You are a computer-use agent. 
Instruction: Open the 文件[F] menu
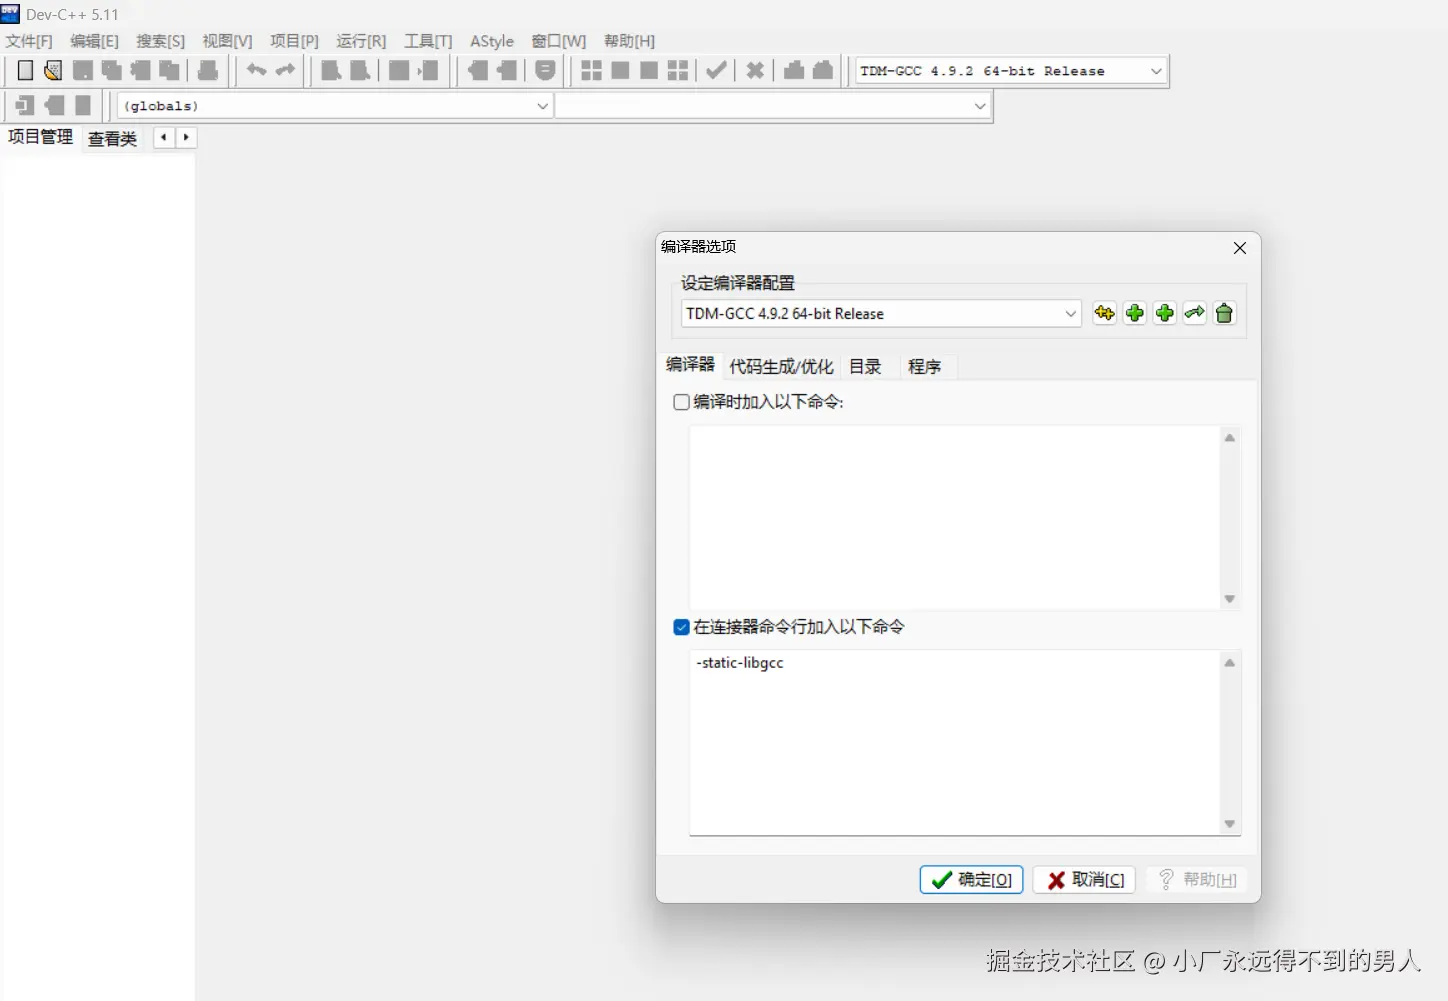29,41
